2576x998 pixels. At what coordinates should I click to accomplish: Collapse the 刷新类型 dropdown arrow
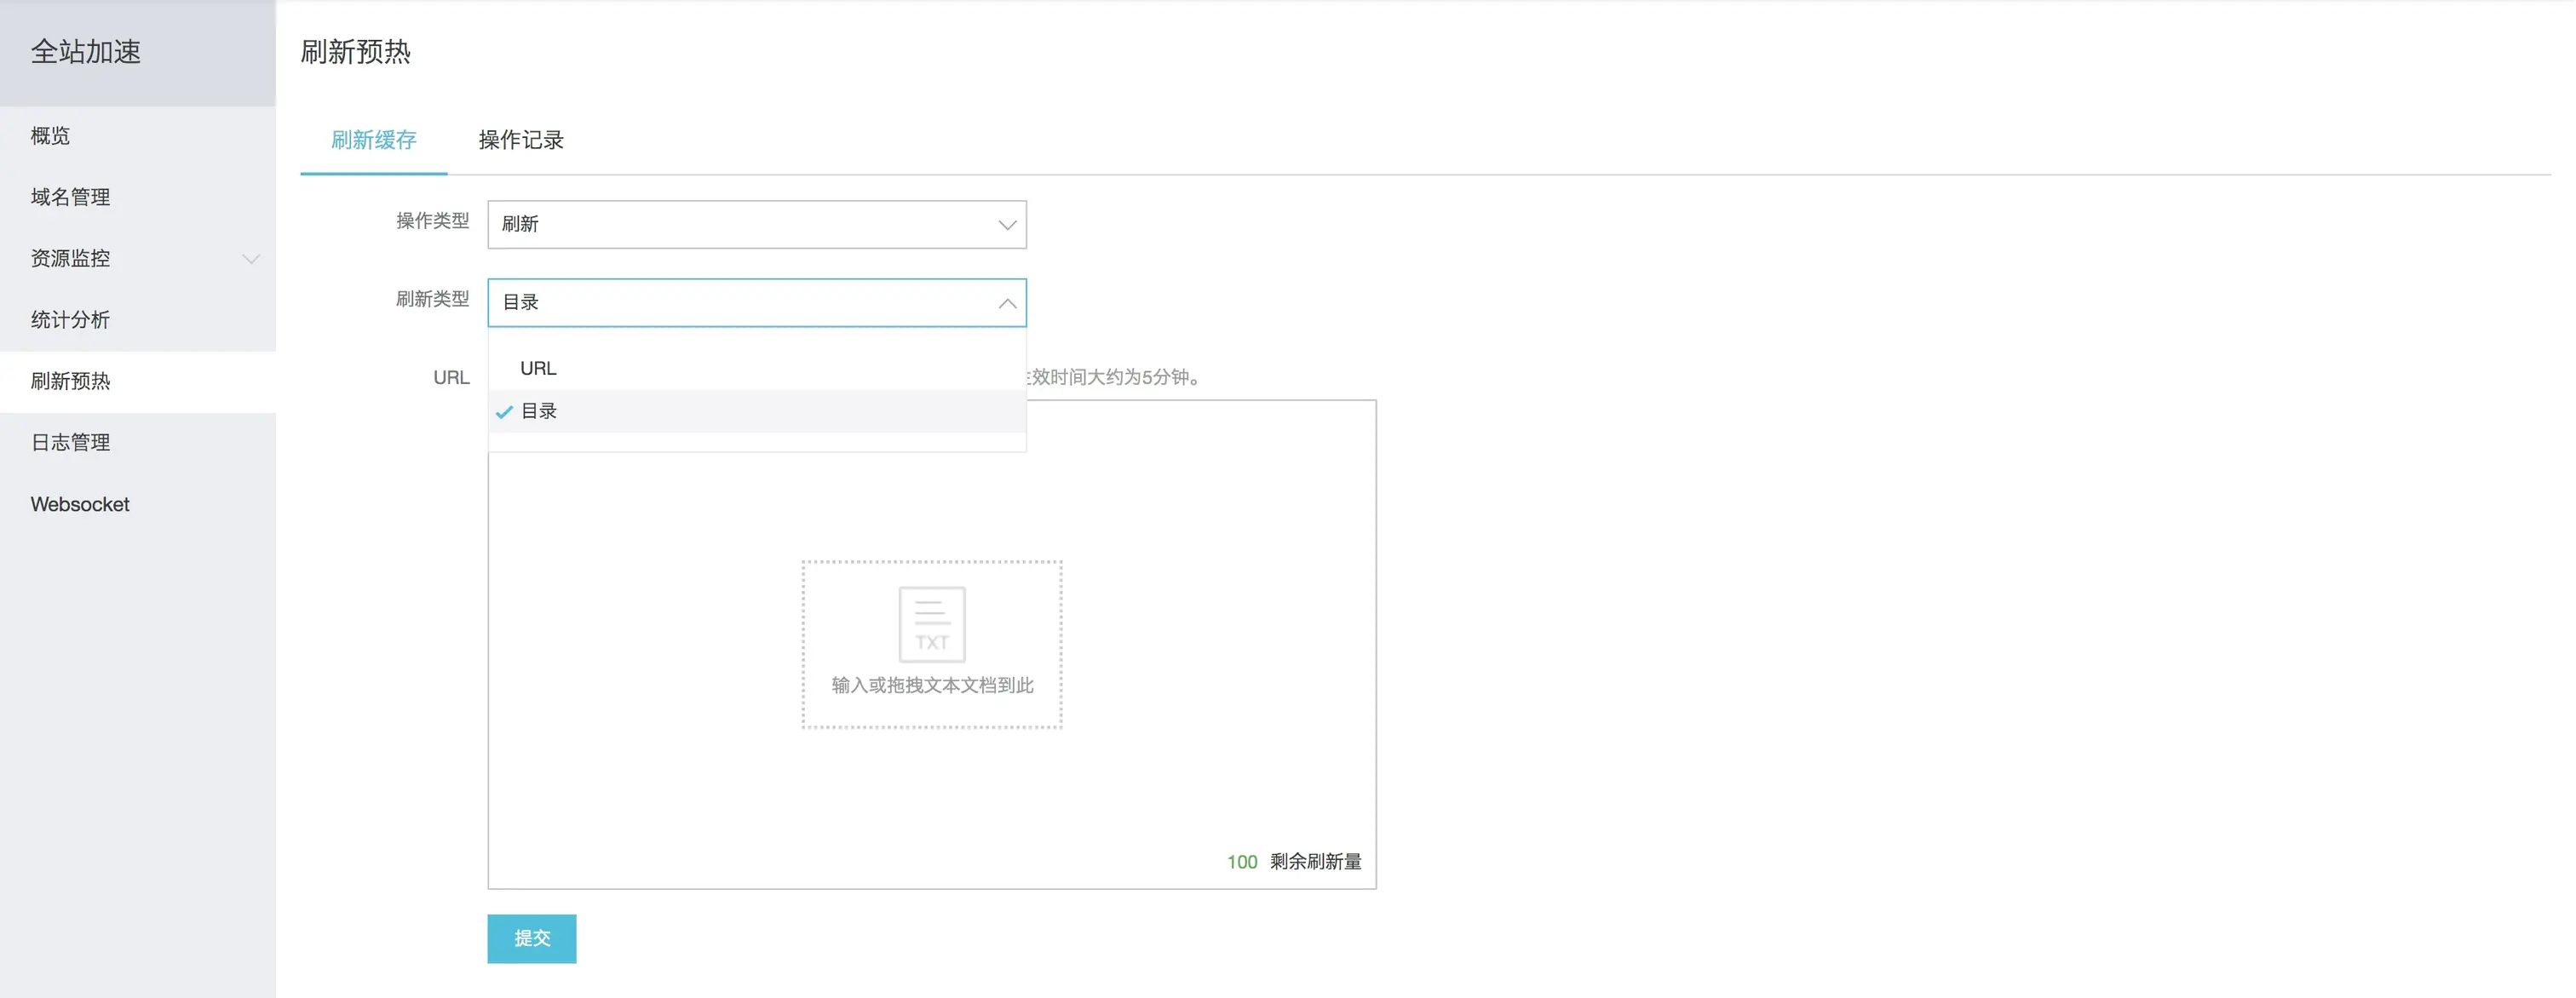[1006, 303]
